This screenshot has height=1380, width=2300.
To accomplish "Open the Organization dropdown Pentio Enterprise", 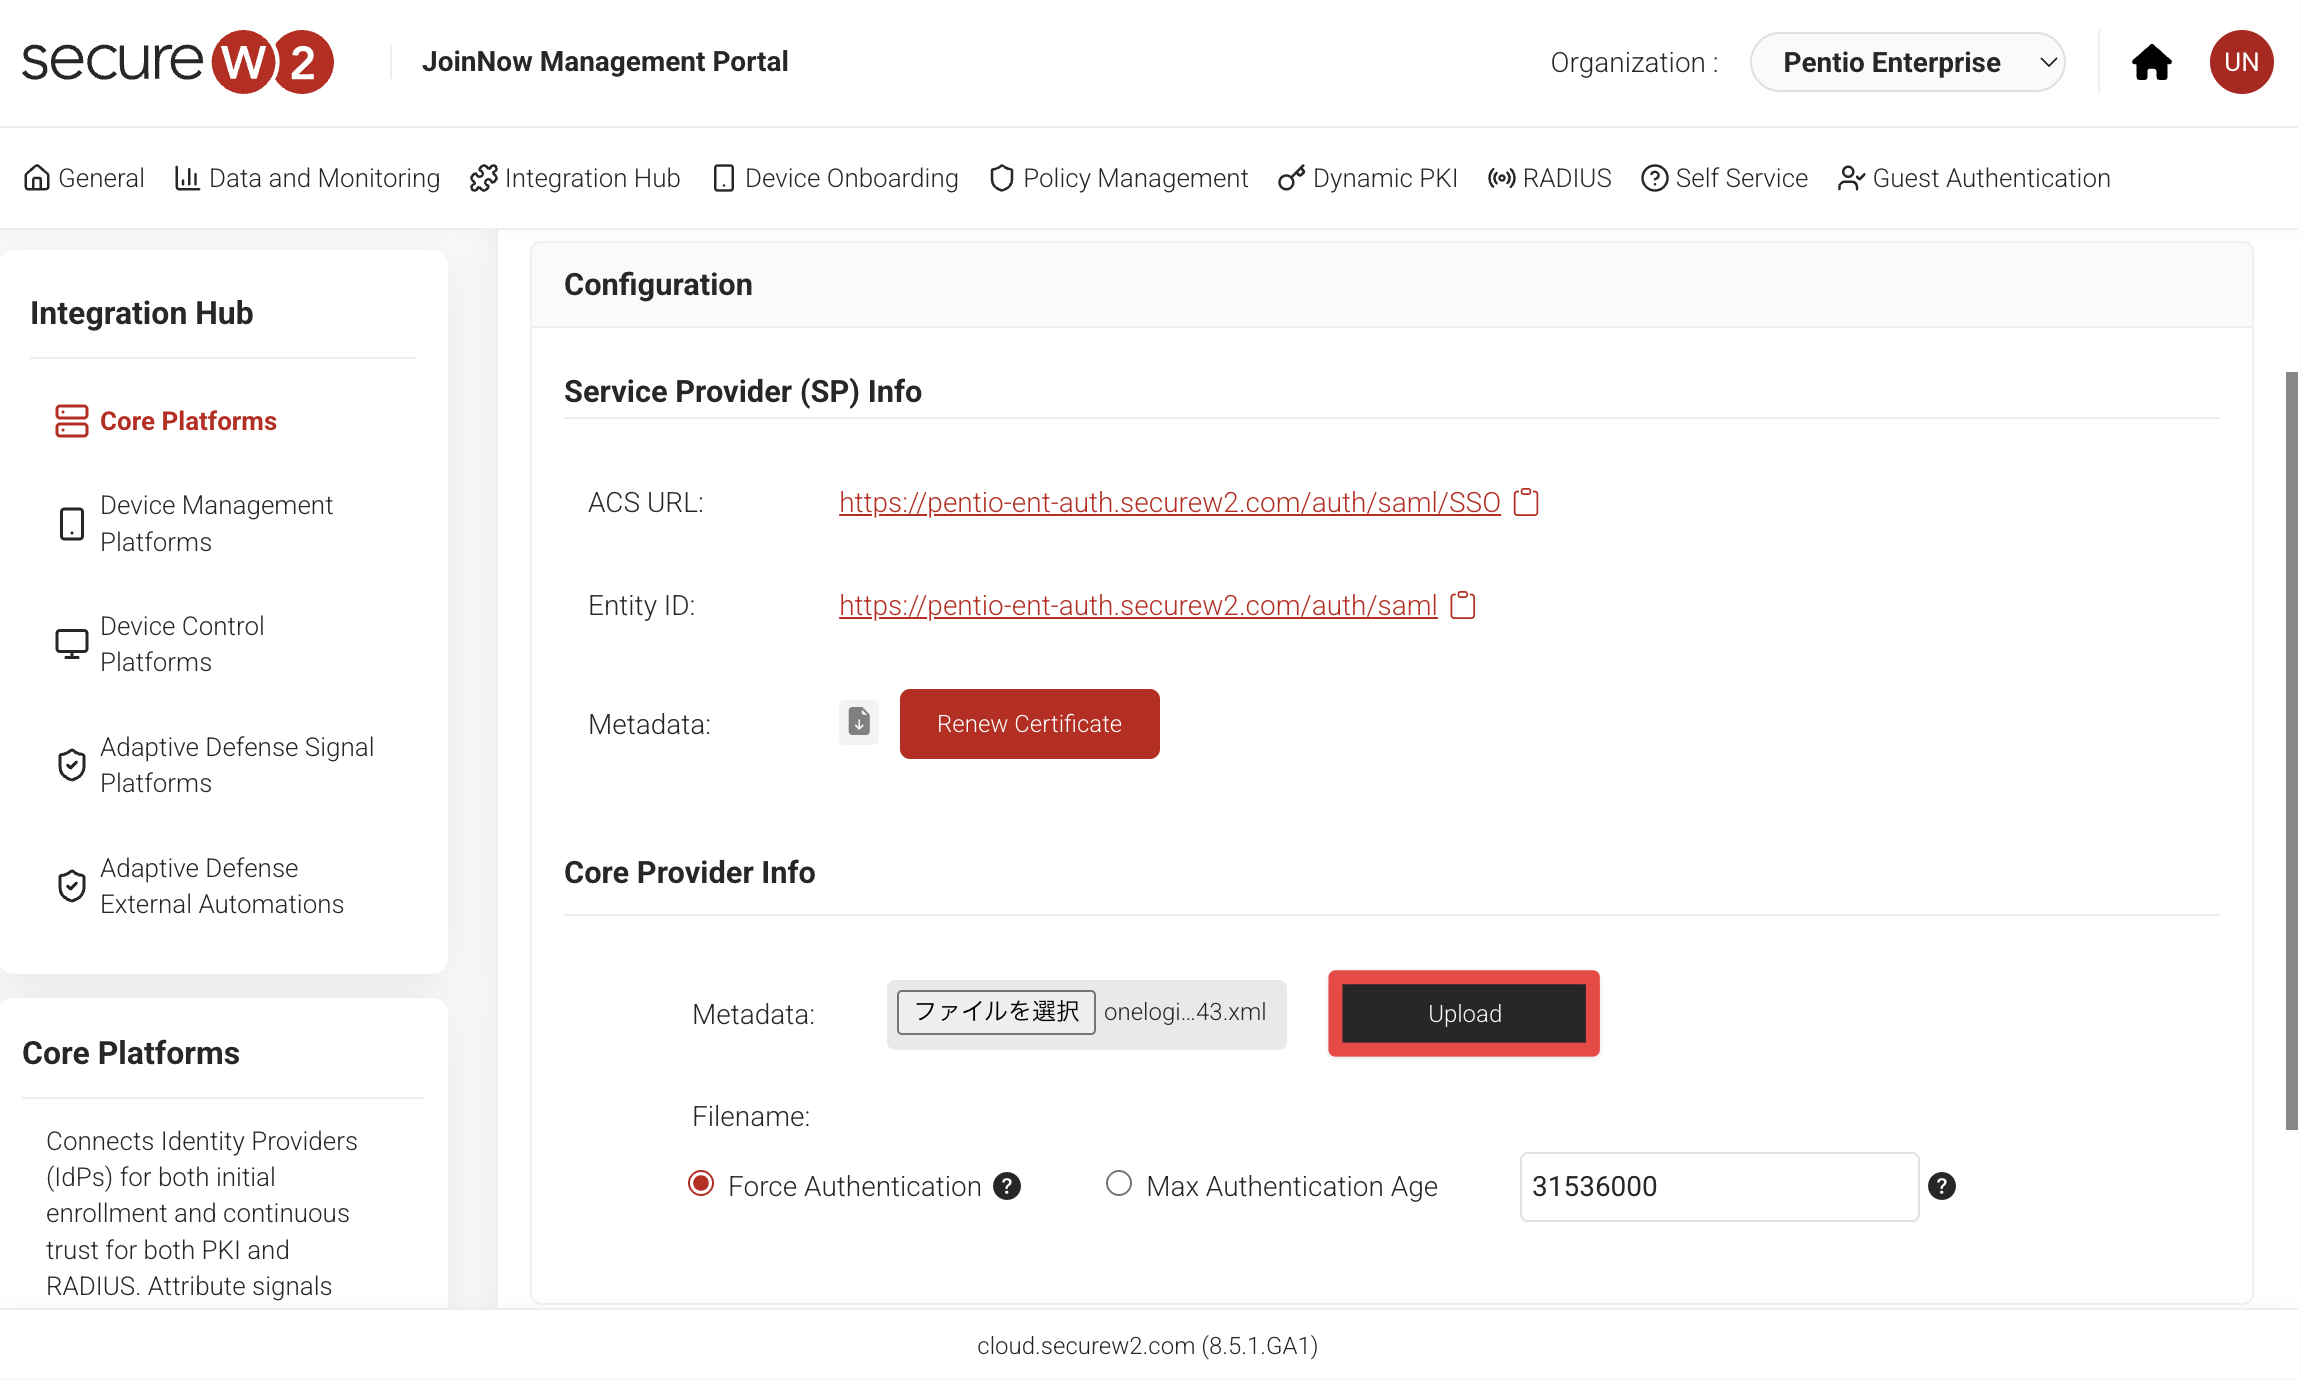I will tap(1908, 62).
